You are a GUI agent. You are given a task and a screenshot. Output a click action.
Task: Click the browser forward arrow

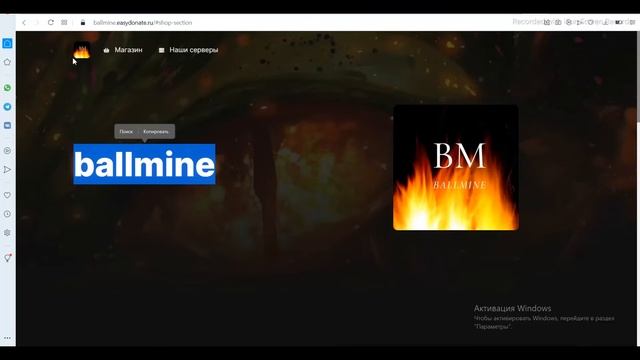tap(37, 22)
